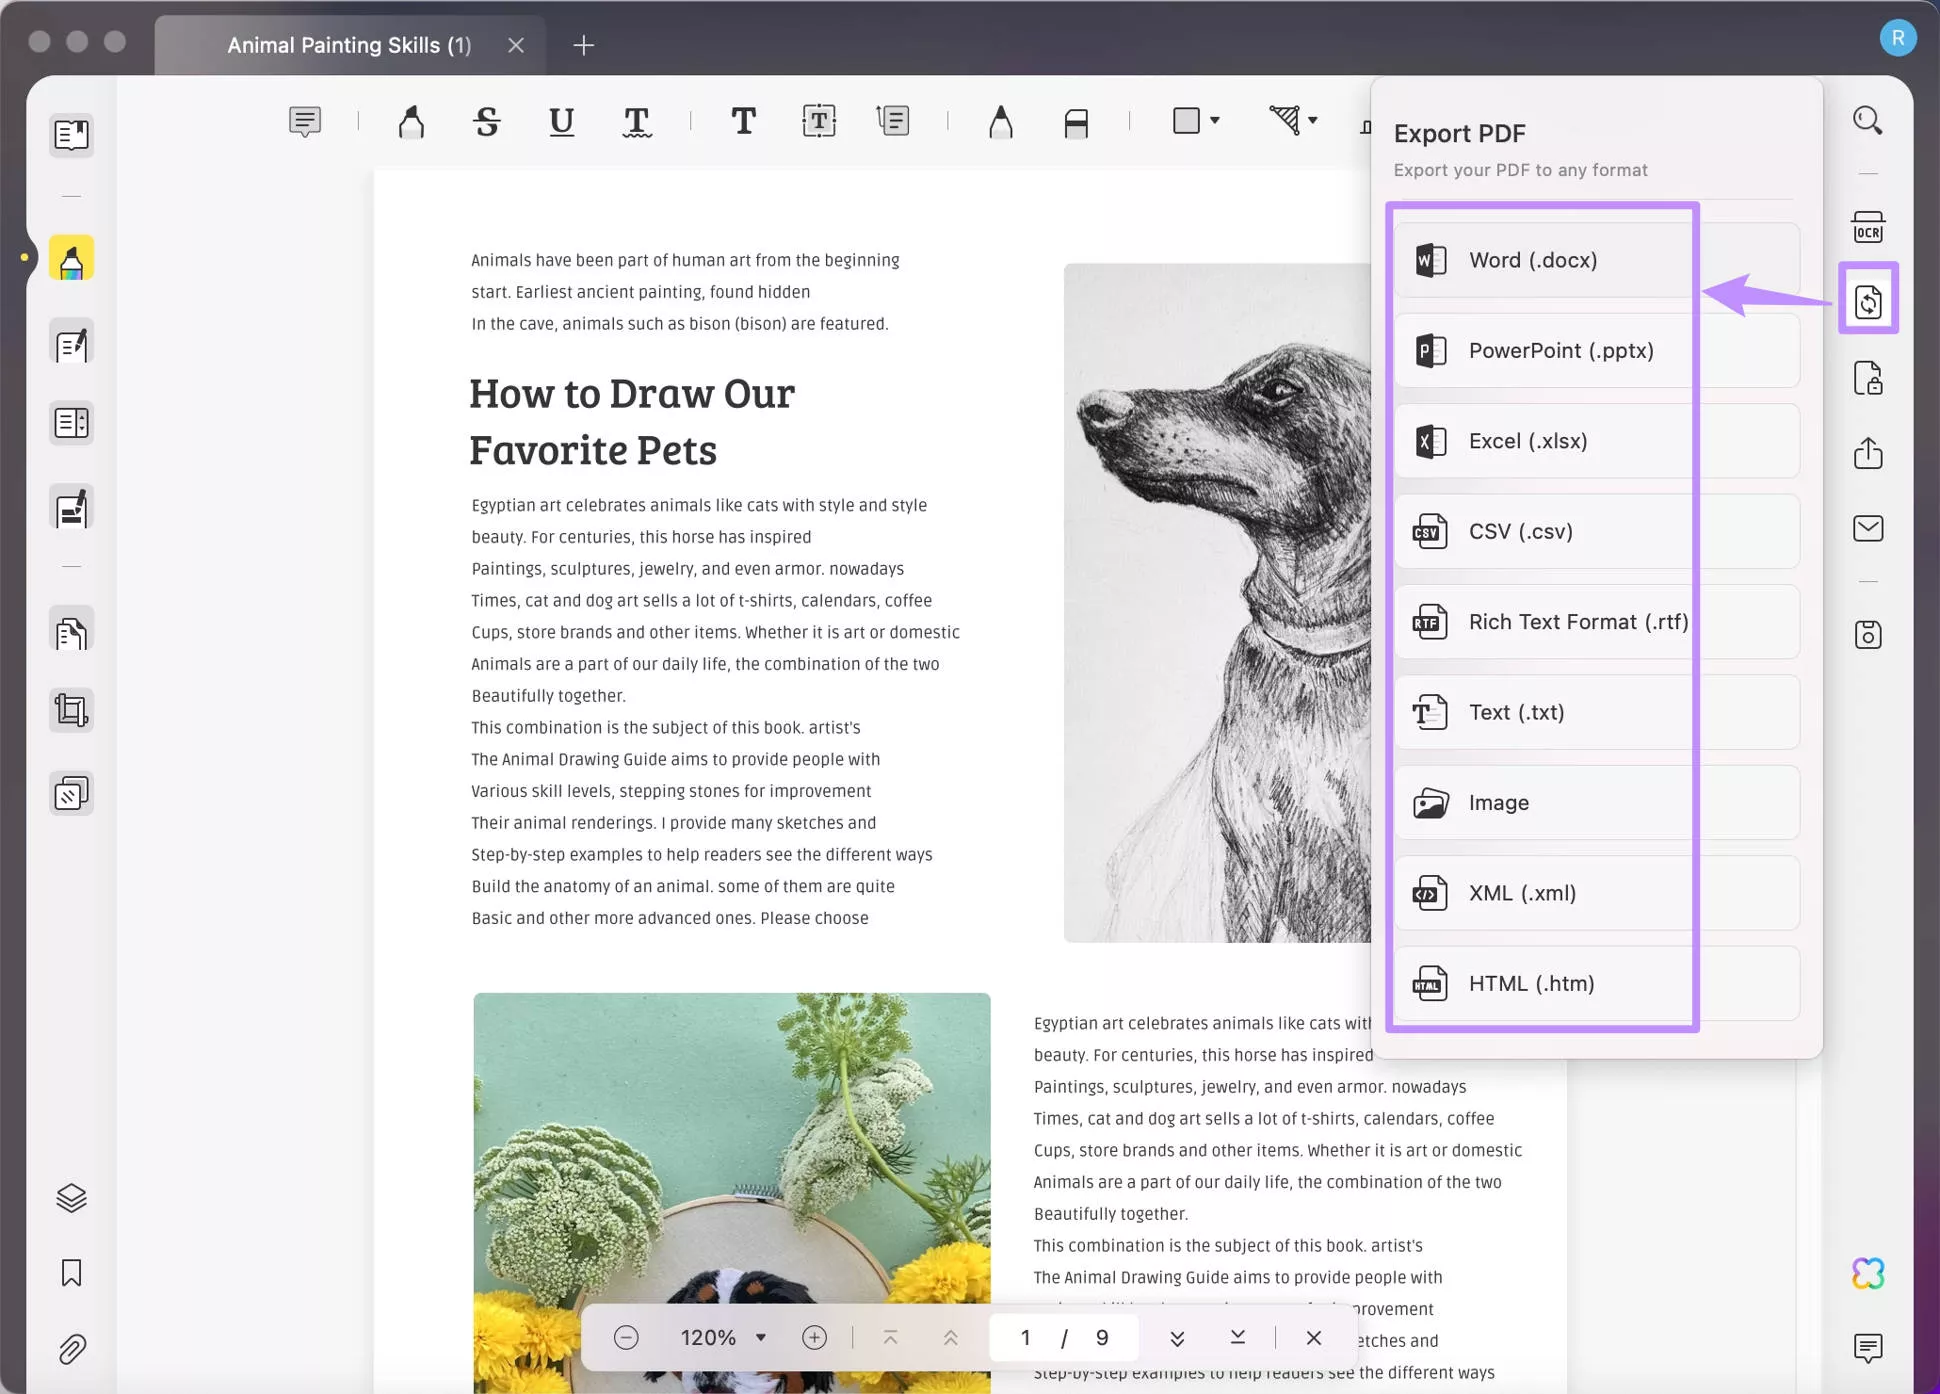Select the Text Box tool
This screenshot has width=1940, height=1394.
(819, 121)
